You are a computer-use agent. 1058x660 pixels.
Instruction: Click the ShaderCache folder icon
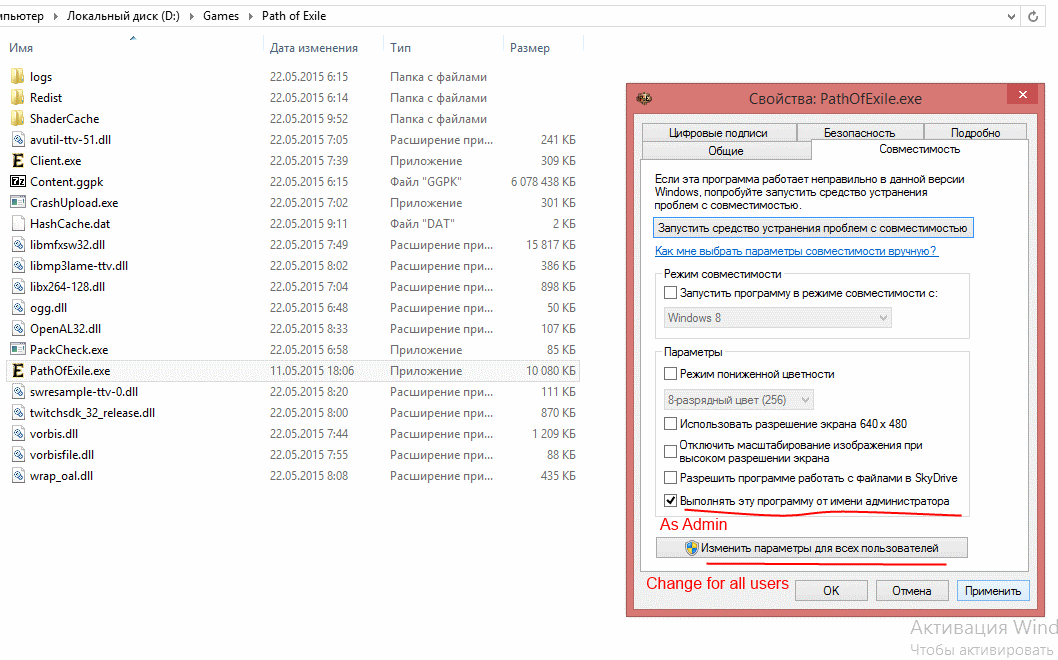coord(17,119)
